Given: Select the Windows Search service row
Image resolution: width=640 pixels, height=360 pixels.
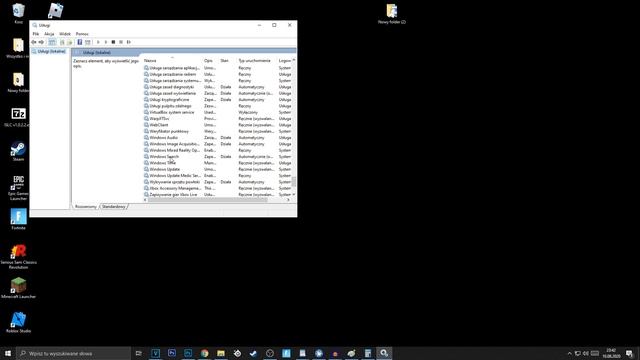Looking at the screenshot, I should 218,157.
